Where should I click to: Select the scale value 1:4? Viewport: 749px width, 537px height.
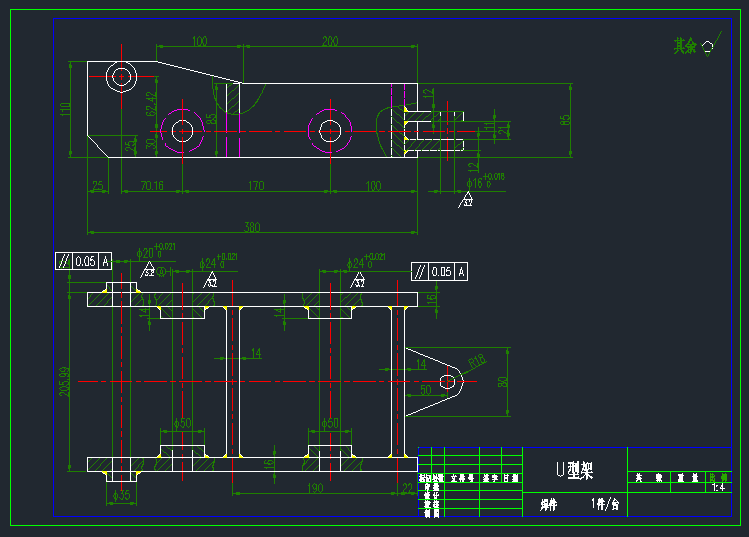(718, 487)
